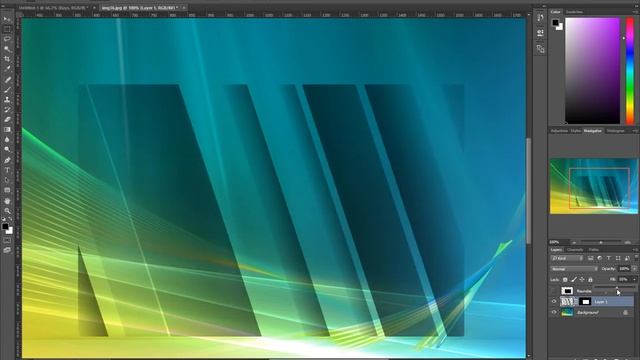Filter layers by pixel type
Screen dimensions: 640x360
click(x=590, y=258)
